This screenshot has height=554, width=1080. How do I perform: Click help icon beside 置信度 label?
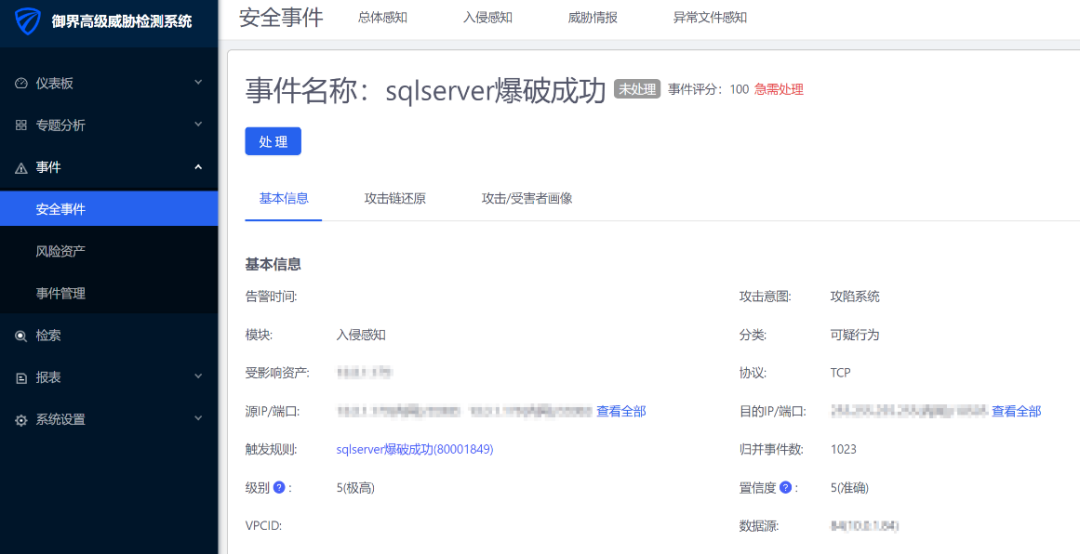pos(786,488)
